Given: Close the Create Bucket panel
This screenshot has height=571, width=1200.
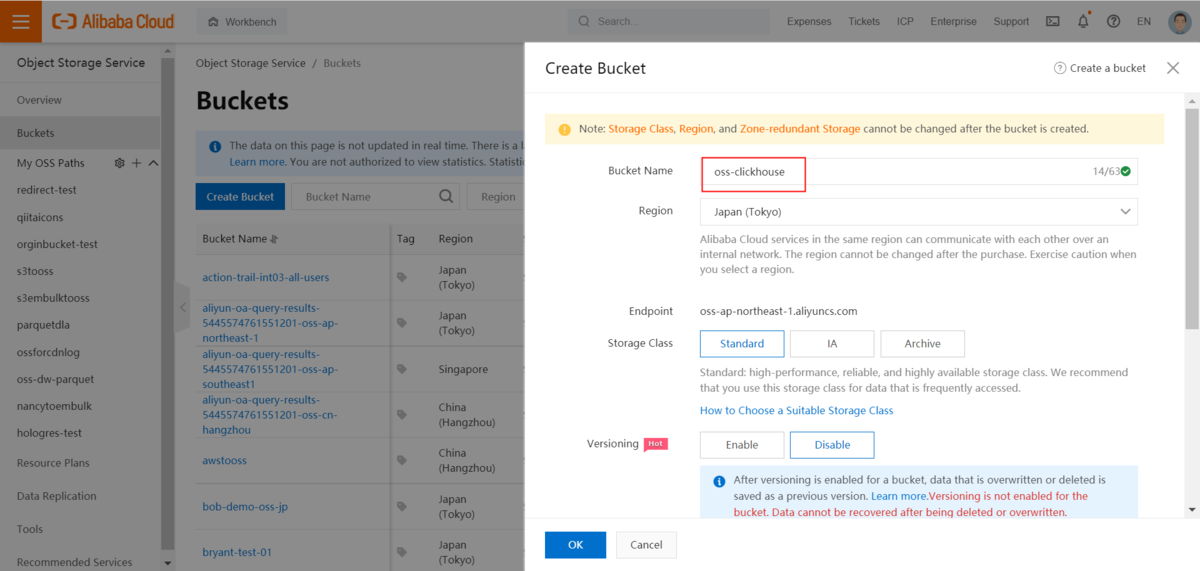Looking at the screenshot, I should 1173,68.
